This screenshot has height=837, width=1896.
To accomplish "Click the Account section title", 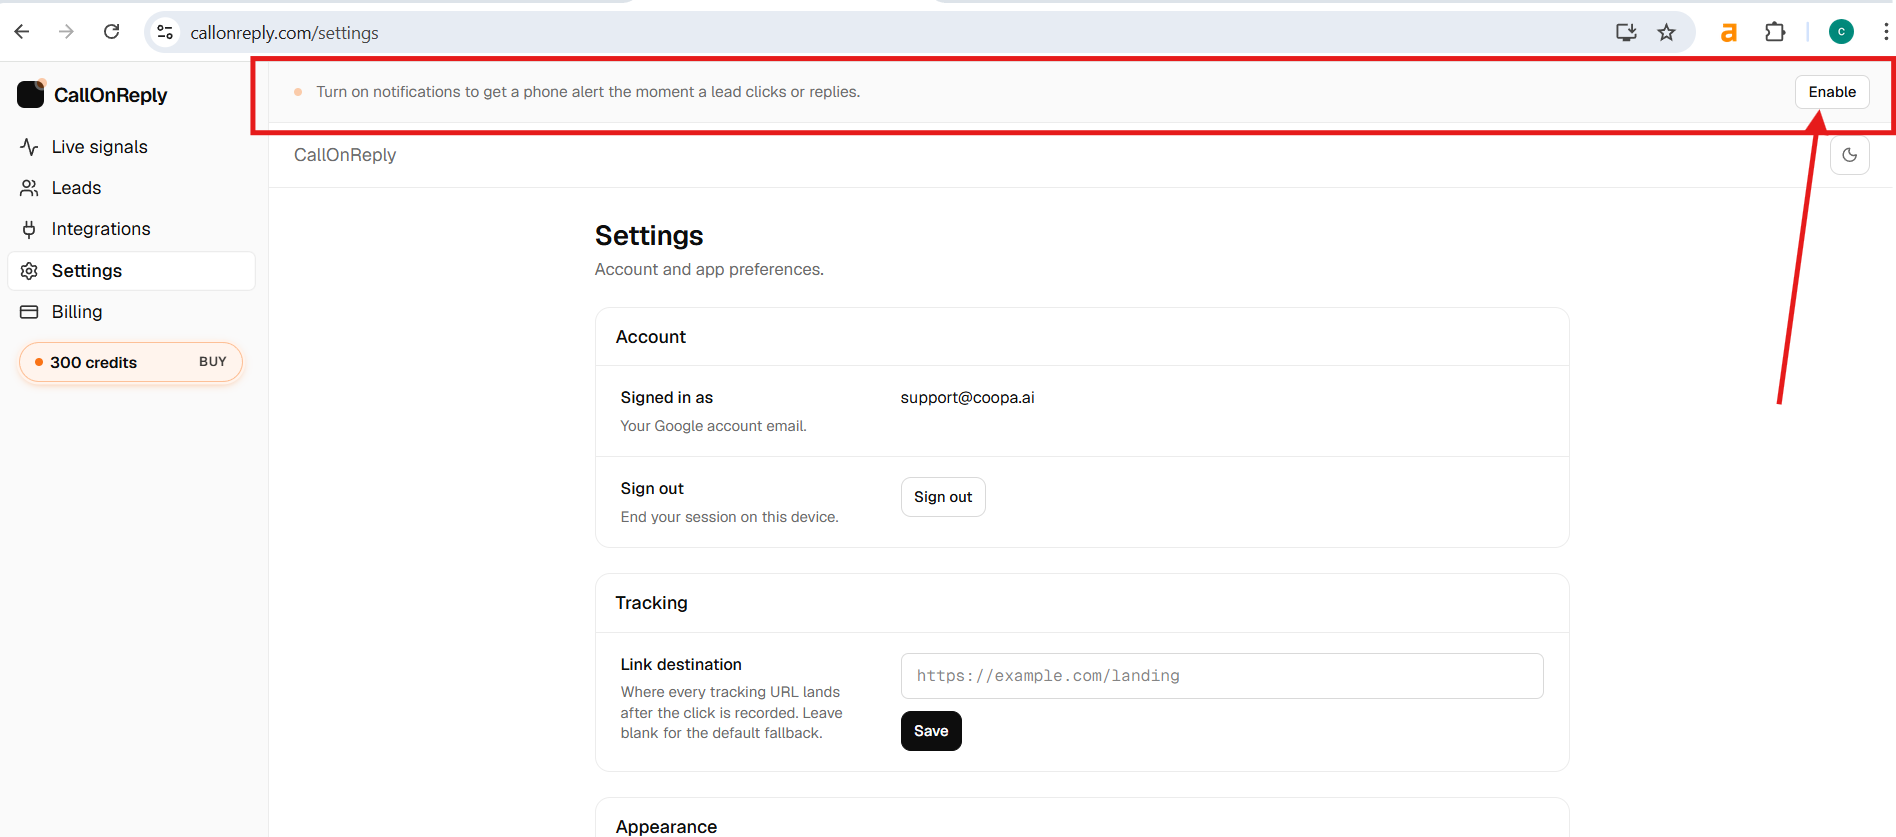I will [651, 337].
